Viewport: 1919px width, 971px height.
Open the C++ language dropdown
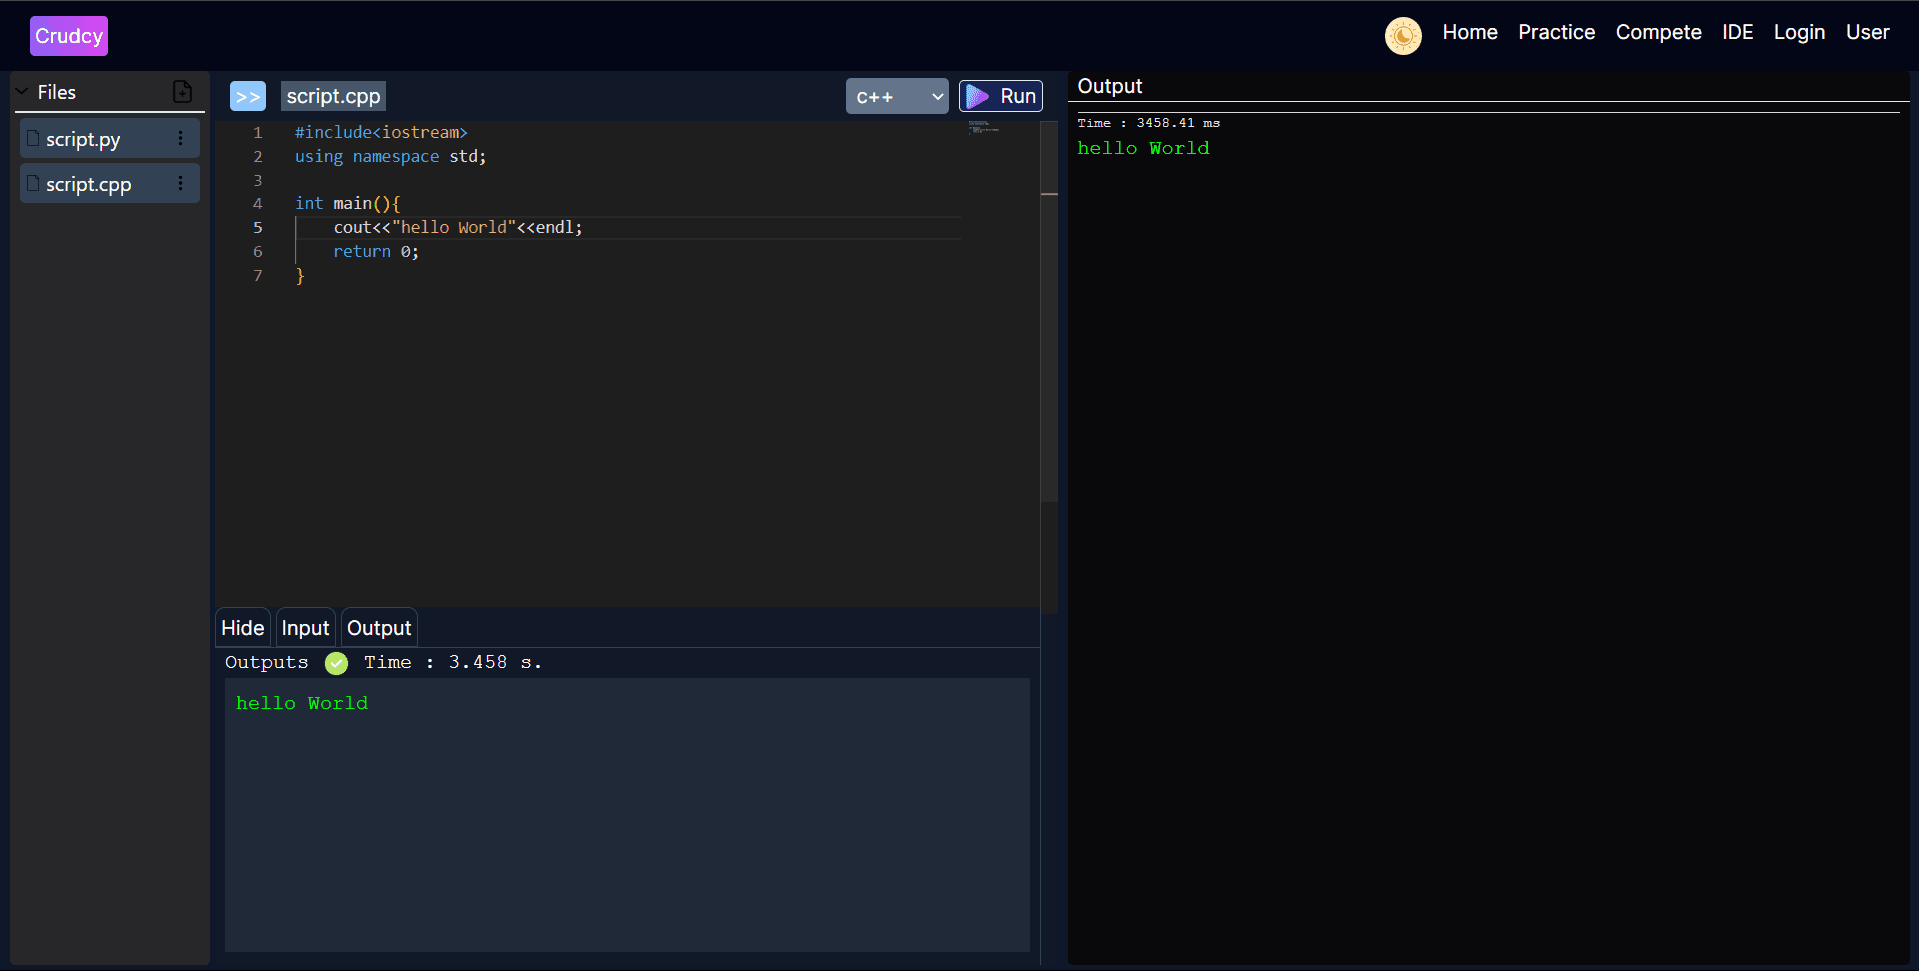(897, 97)
